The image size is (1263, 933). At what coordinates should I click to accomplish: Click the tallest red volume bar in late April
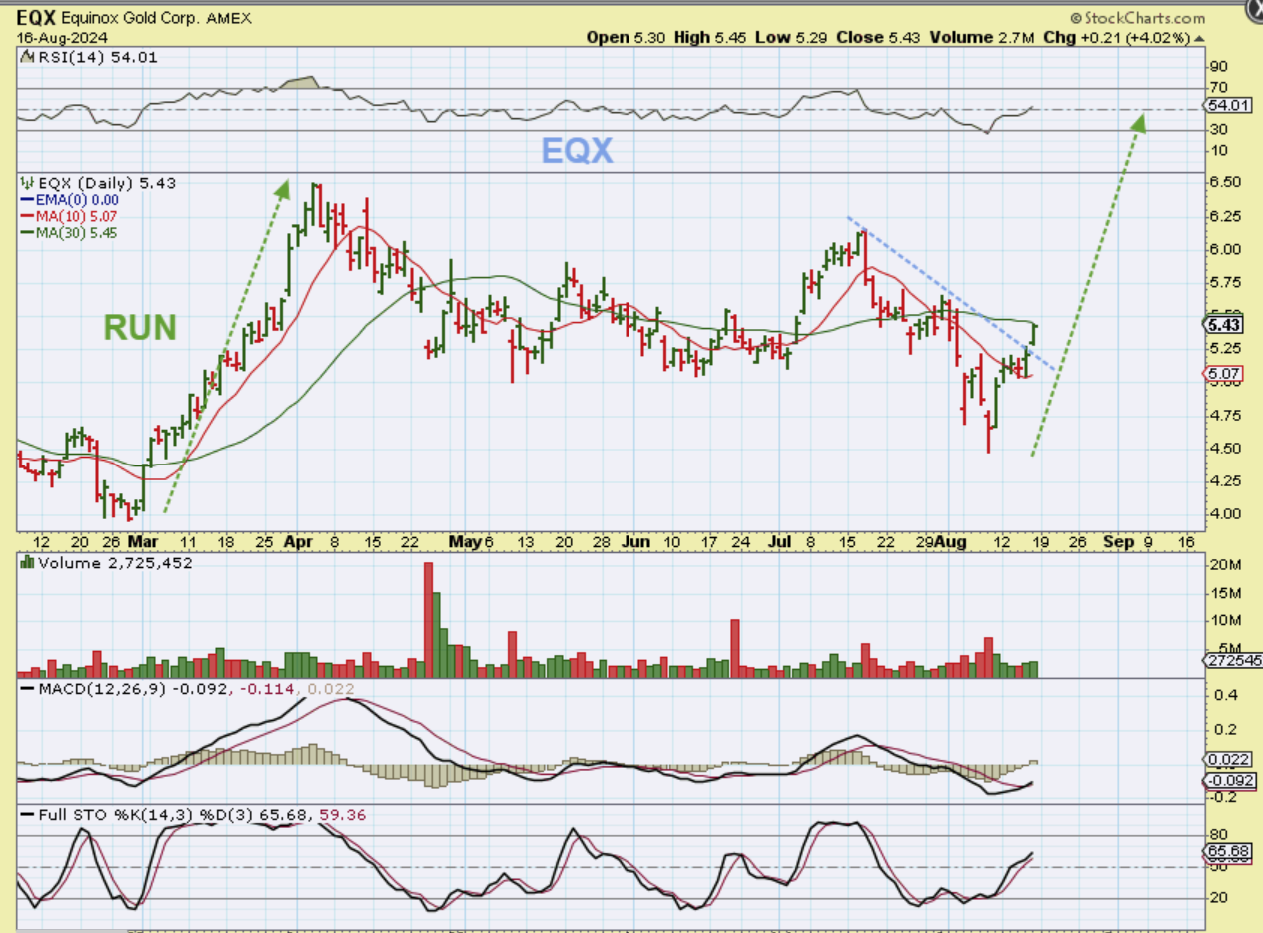(x=429, y=620)
